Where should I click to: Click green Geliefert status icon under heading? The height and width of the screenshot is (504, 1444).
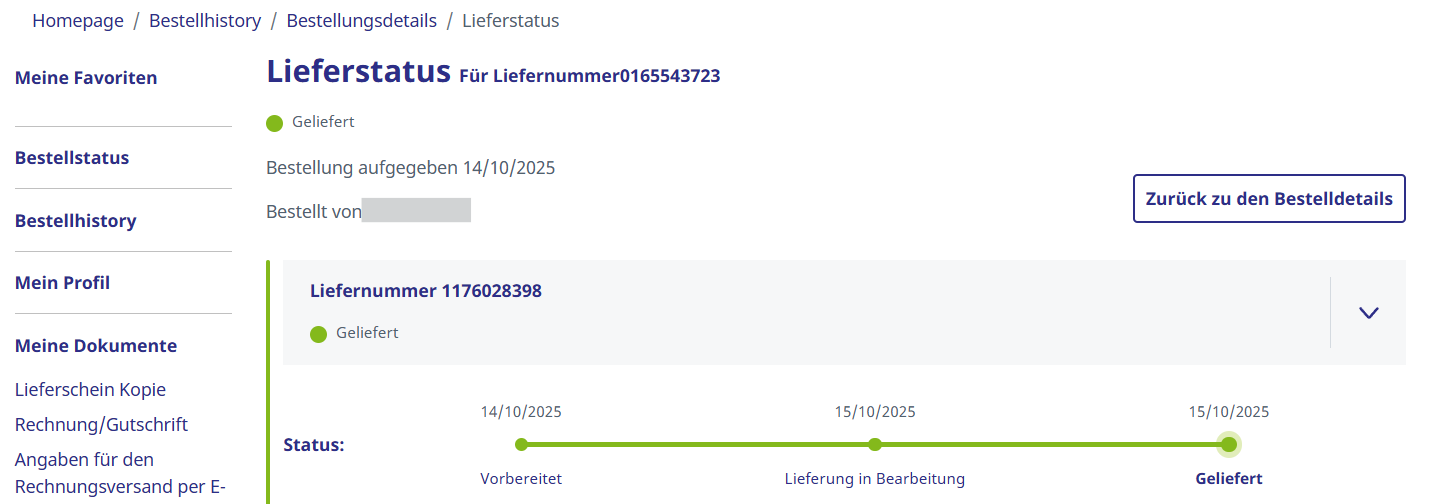click(275, 123)
